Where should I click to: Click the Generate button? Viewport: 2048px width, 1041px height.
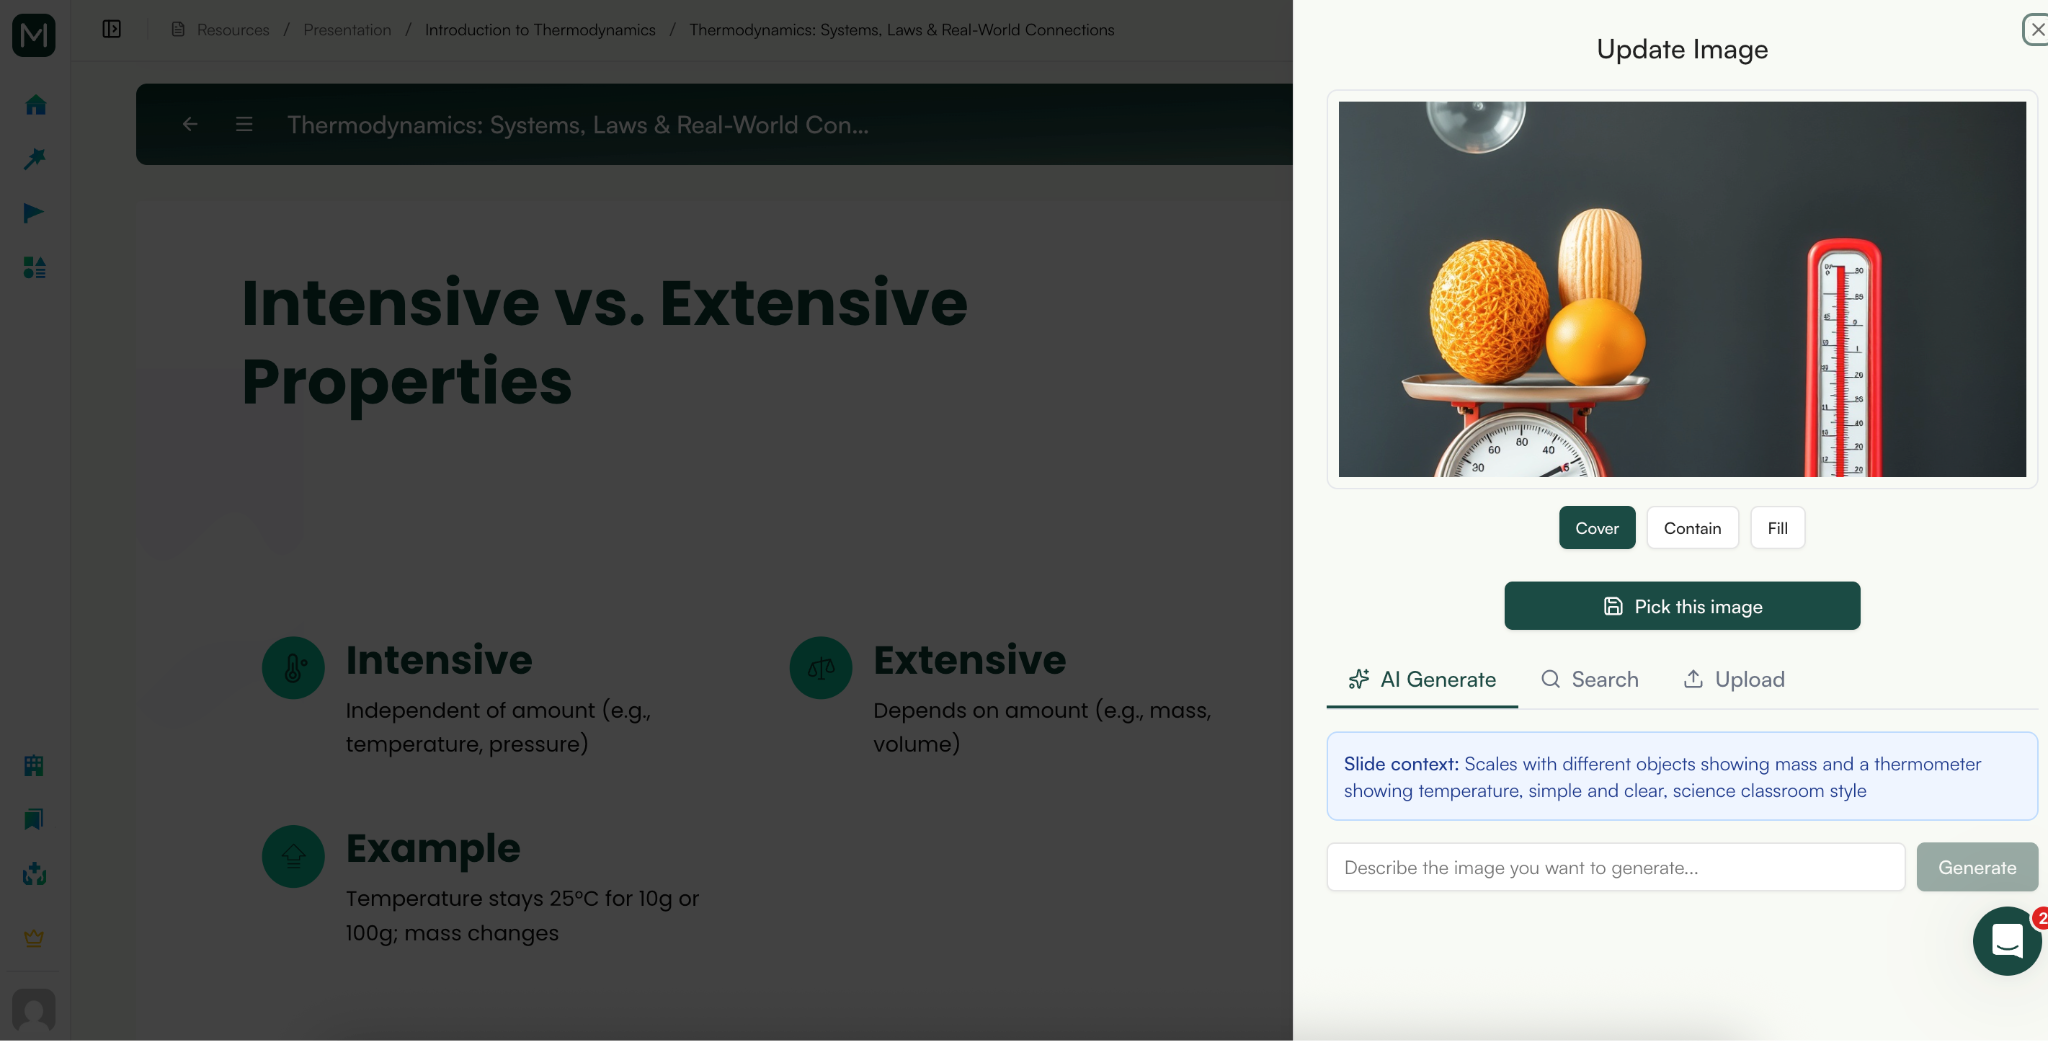pos(1976,867)
